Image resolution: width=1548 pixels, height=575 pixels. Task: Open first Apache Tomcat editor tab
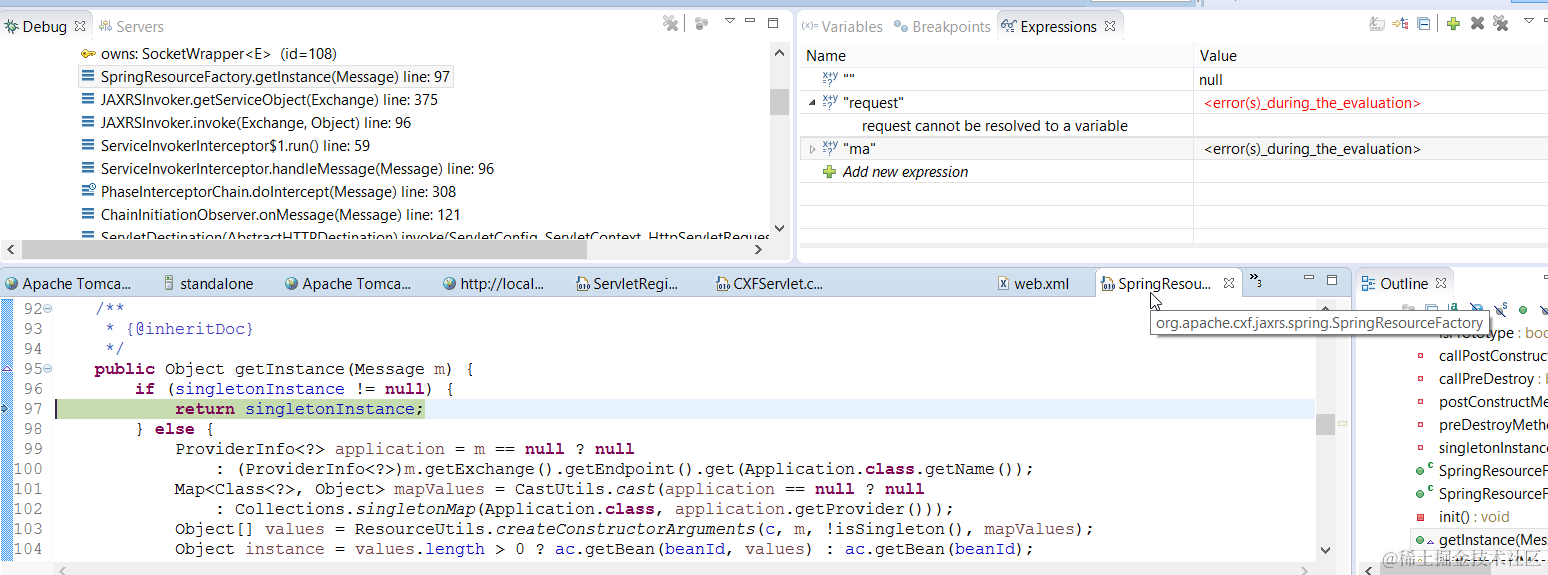68,284
